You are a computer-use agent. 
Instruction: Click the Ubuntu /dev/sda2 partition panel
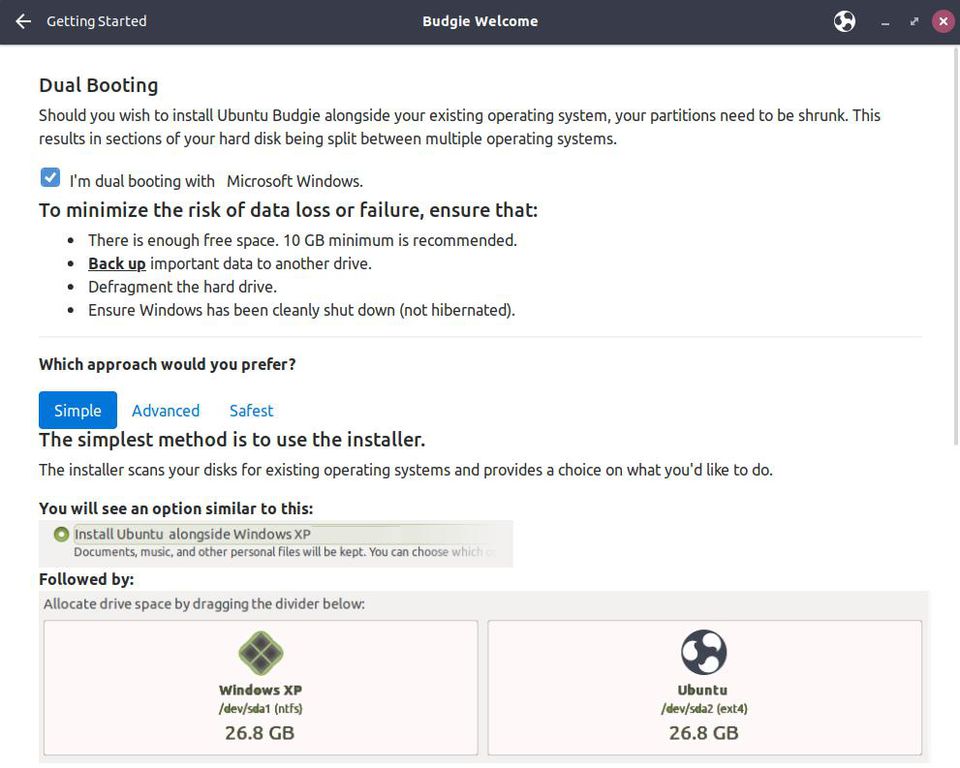click(705, 688)
